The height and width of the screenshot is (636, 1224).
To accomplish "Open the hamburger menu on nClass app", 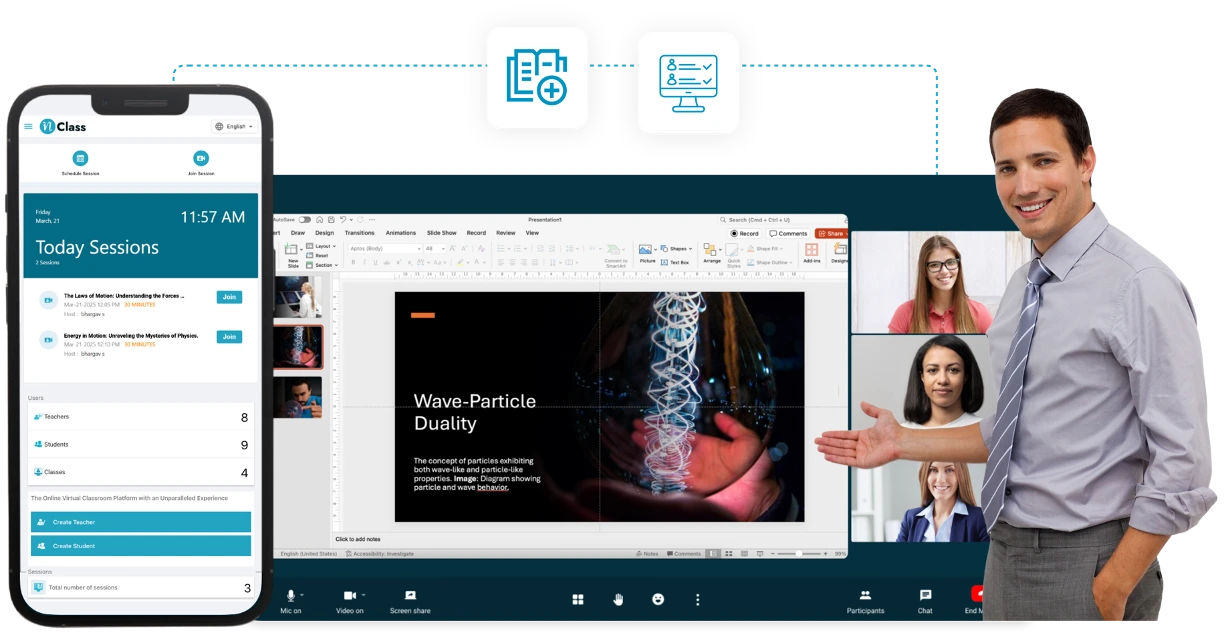I will coord(28,127).
